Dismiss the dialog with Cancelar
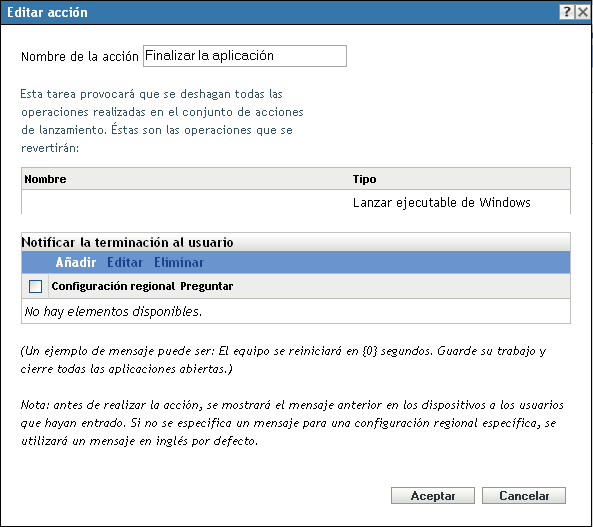This screenshot has height=527, width=593. [x=524, y=496]
